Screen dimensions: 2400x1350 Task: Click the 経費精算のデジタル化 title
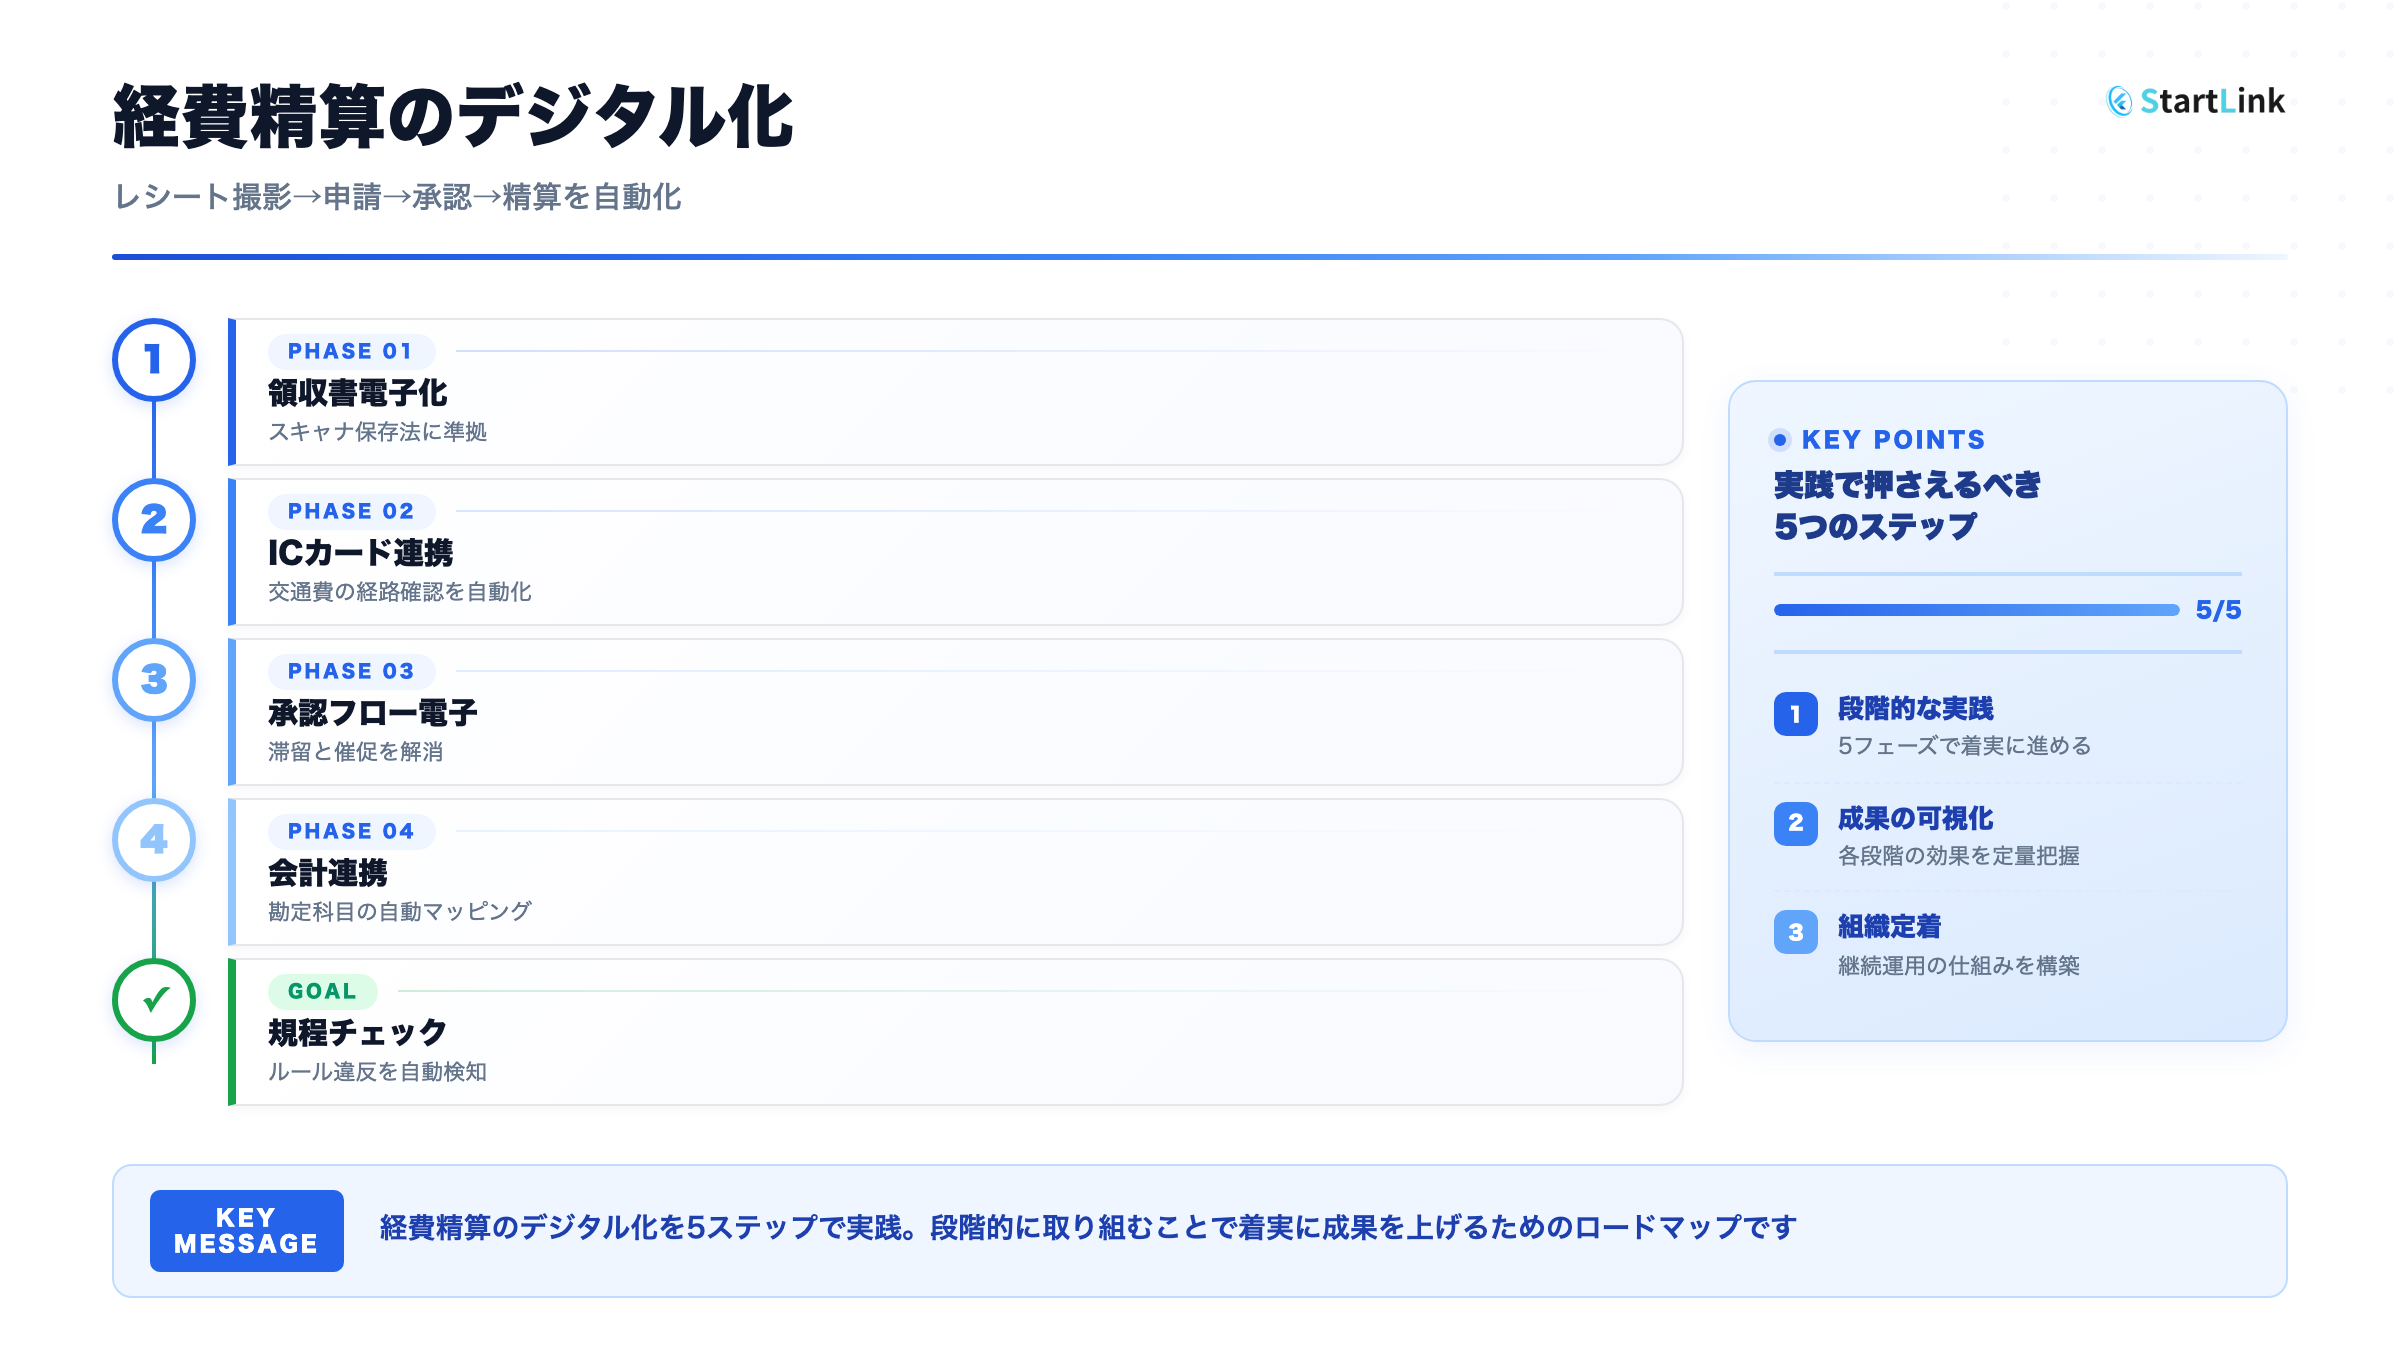click(453, 118)
